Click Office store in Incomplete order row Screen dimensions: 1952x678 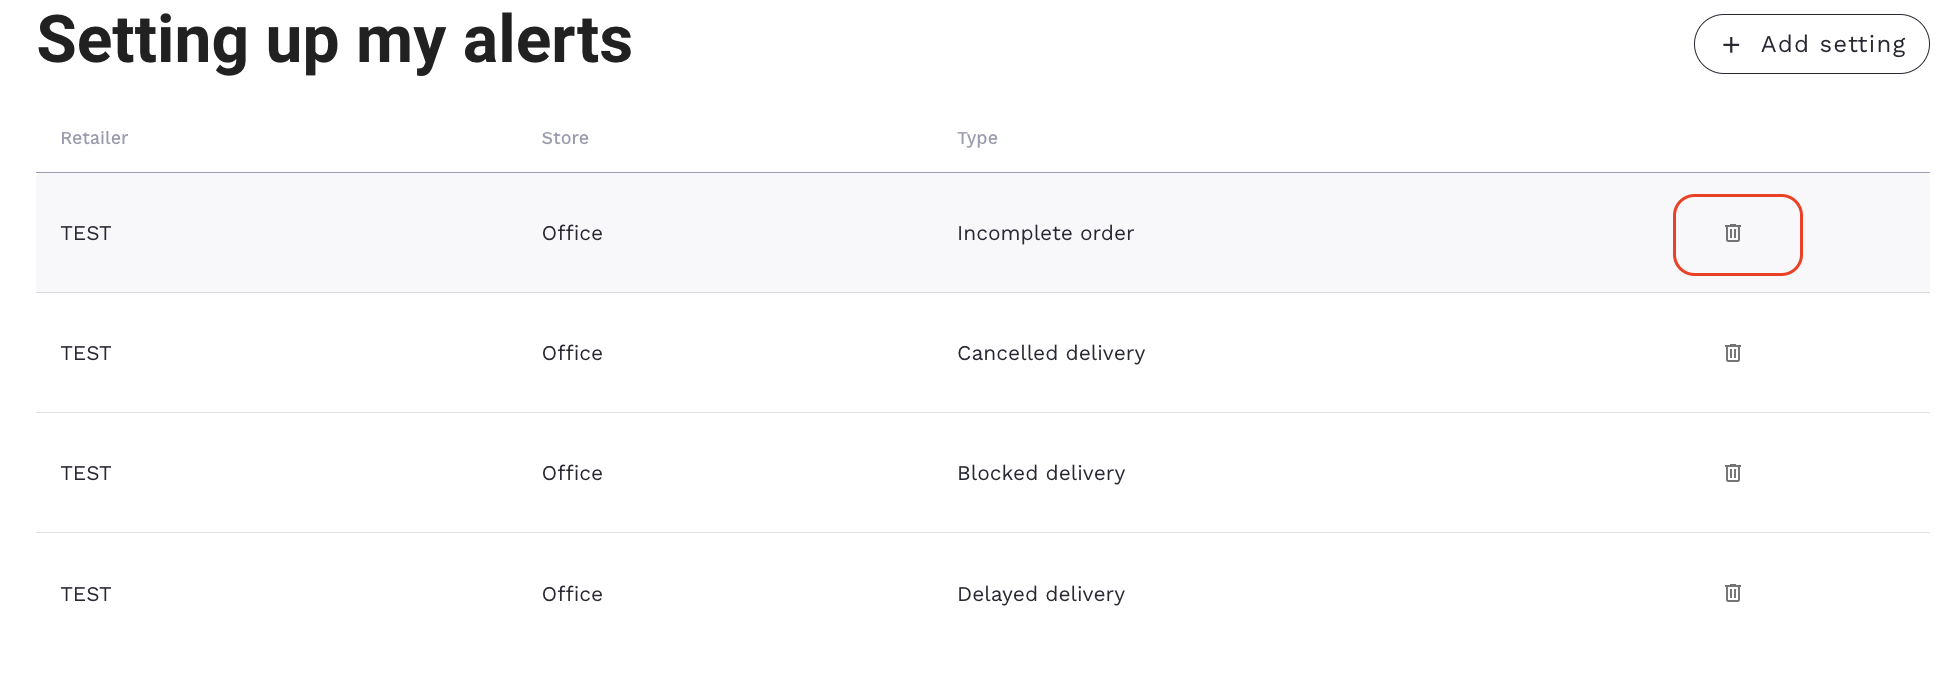(572, 233)
